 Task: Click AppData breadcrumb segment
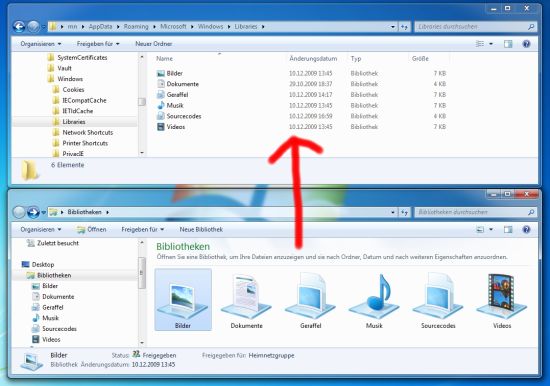pyautogui.click(x=100, y=27)
